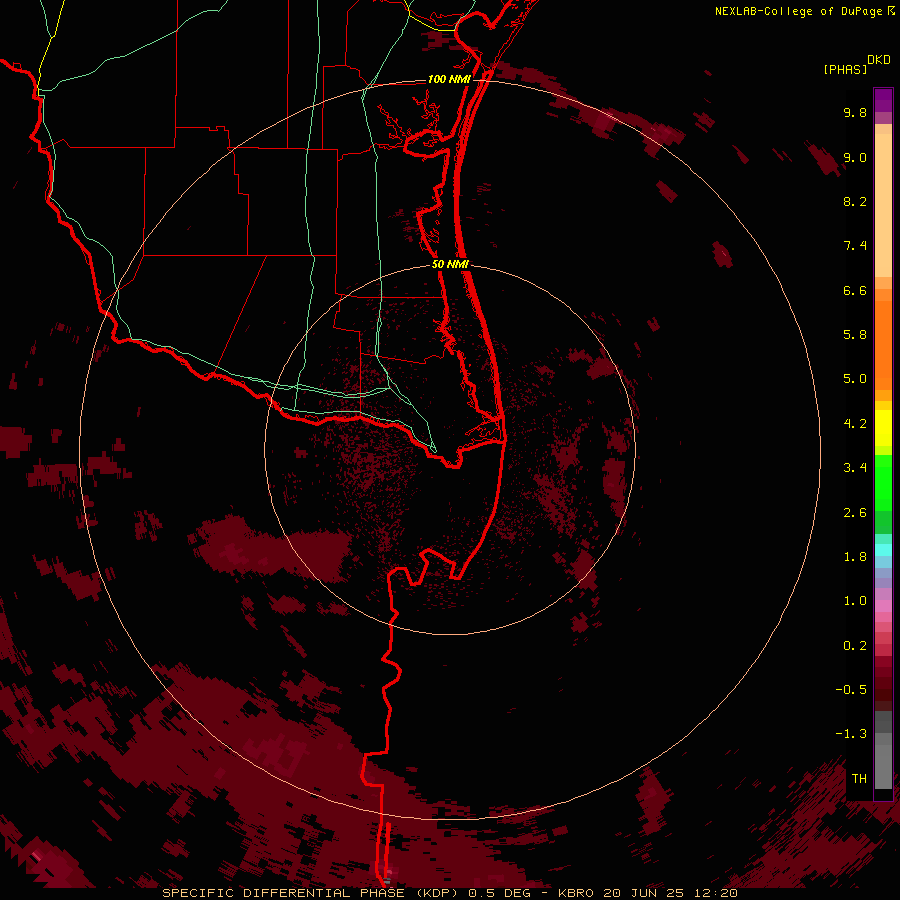Click the 100 NMI range ring label

(x=449, y=79)
